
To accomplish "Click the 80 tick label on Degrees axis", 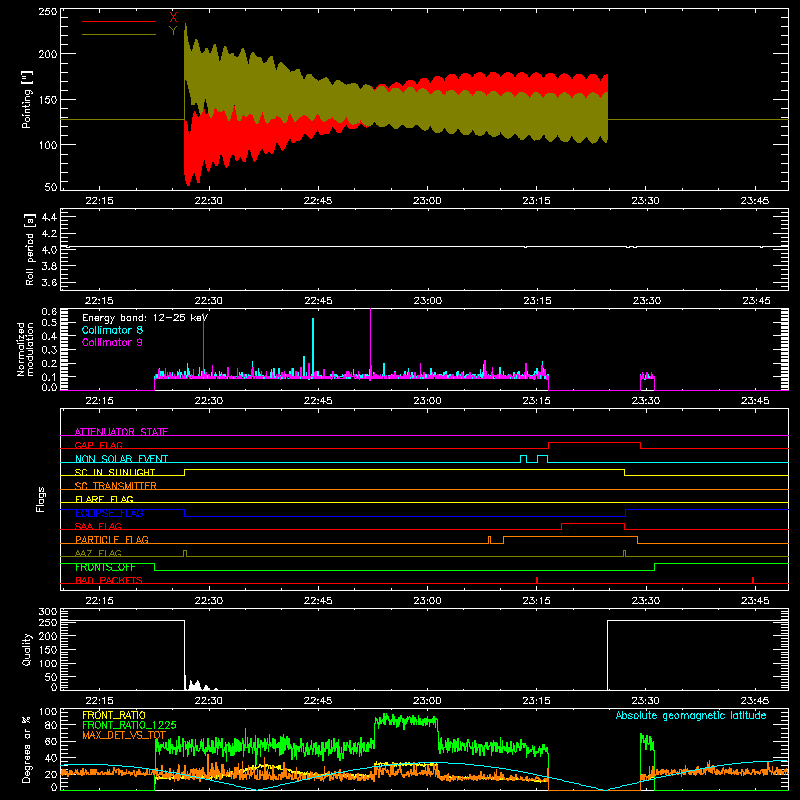I will (x=51, y=725).
